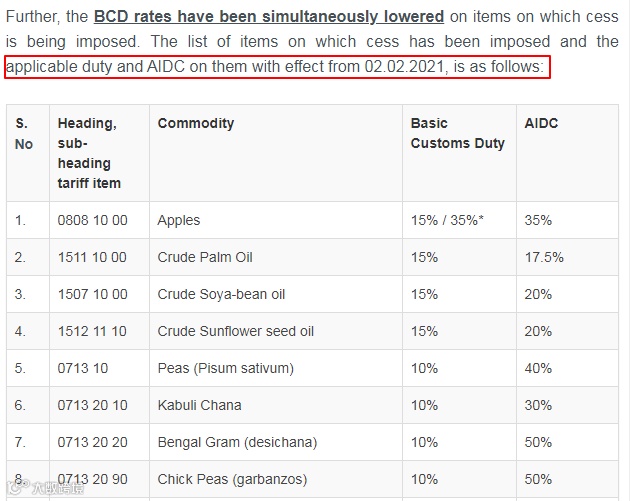Select the "S. No" column header
Viewport: 630px width, 501px height.
(x=24, y=133)
